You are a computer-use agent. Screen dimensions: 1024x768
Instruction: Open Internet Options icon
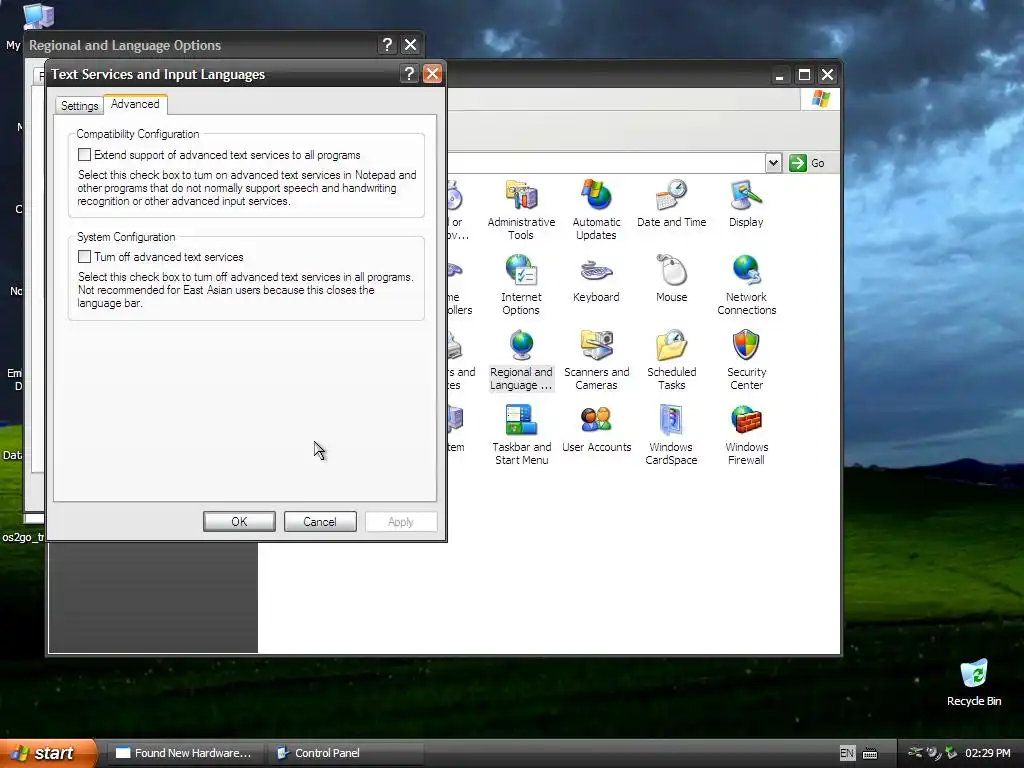click(x=521, y=285)
